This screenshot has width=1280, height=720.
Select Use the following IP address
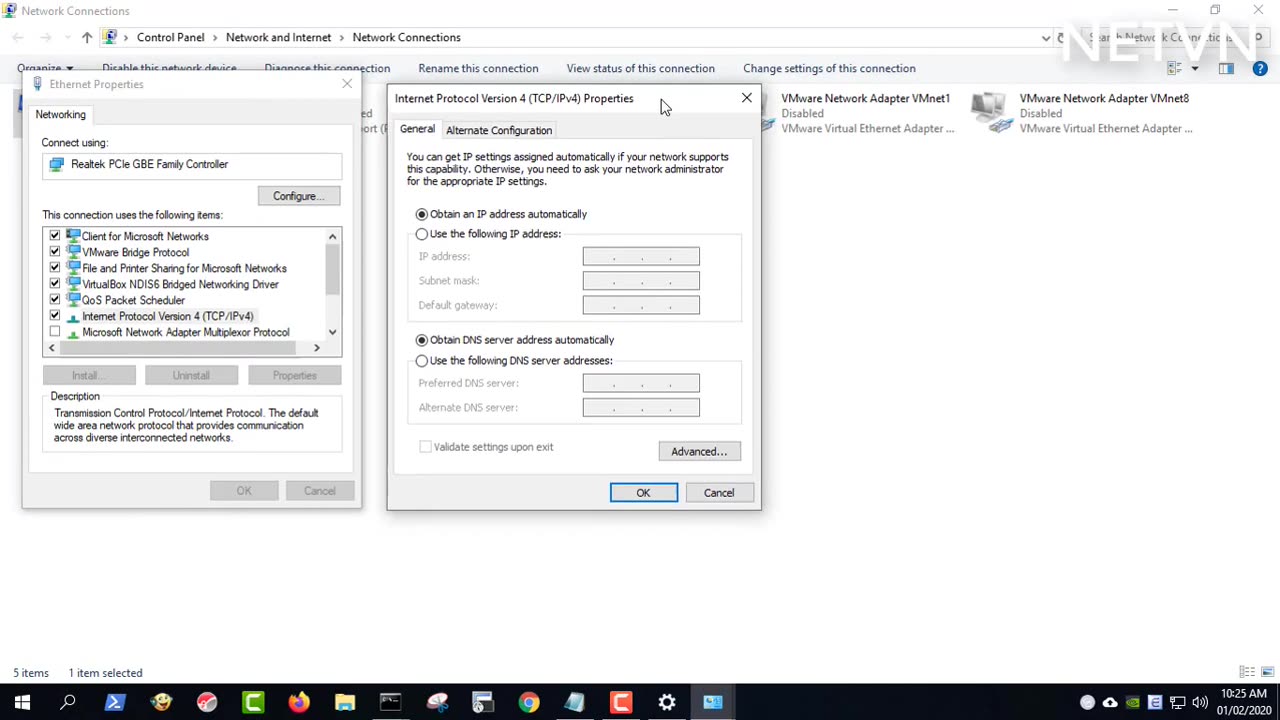pyautogui.click(x=422, y=234)
